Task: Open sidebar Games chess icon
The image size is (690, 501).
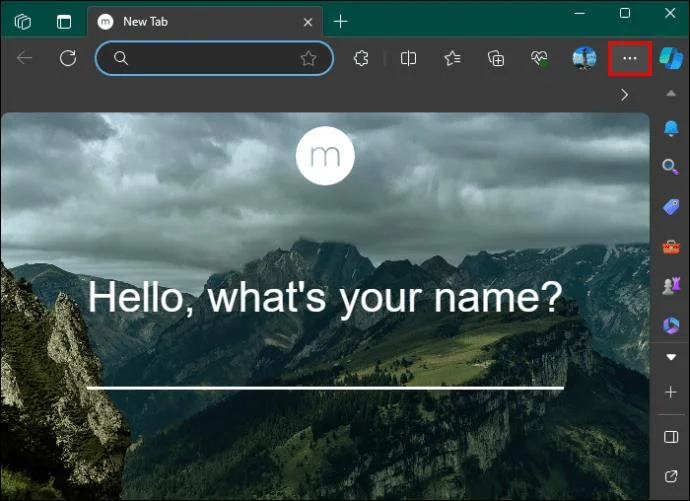Action: pyautogui.click(x=671, y=286)
